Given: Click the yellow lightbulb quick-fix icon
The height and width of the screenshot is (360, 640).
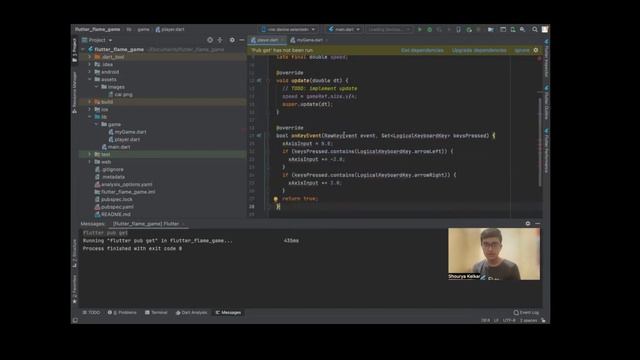Looking at the screenshot, I should (276, 199).
